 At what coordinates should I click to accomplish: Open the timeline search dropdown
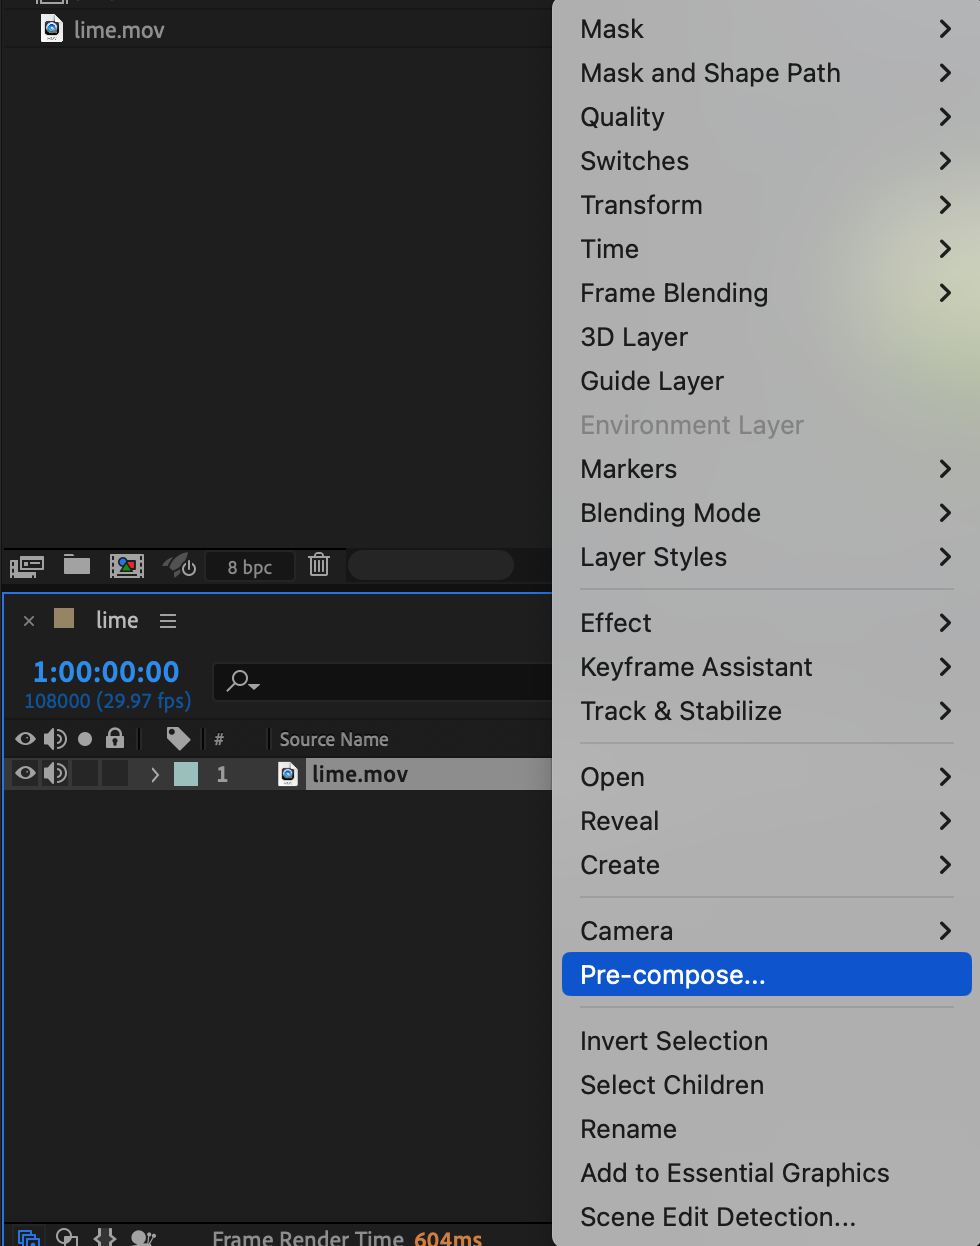tap(243, 682)
